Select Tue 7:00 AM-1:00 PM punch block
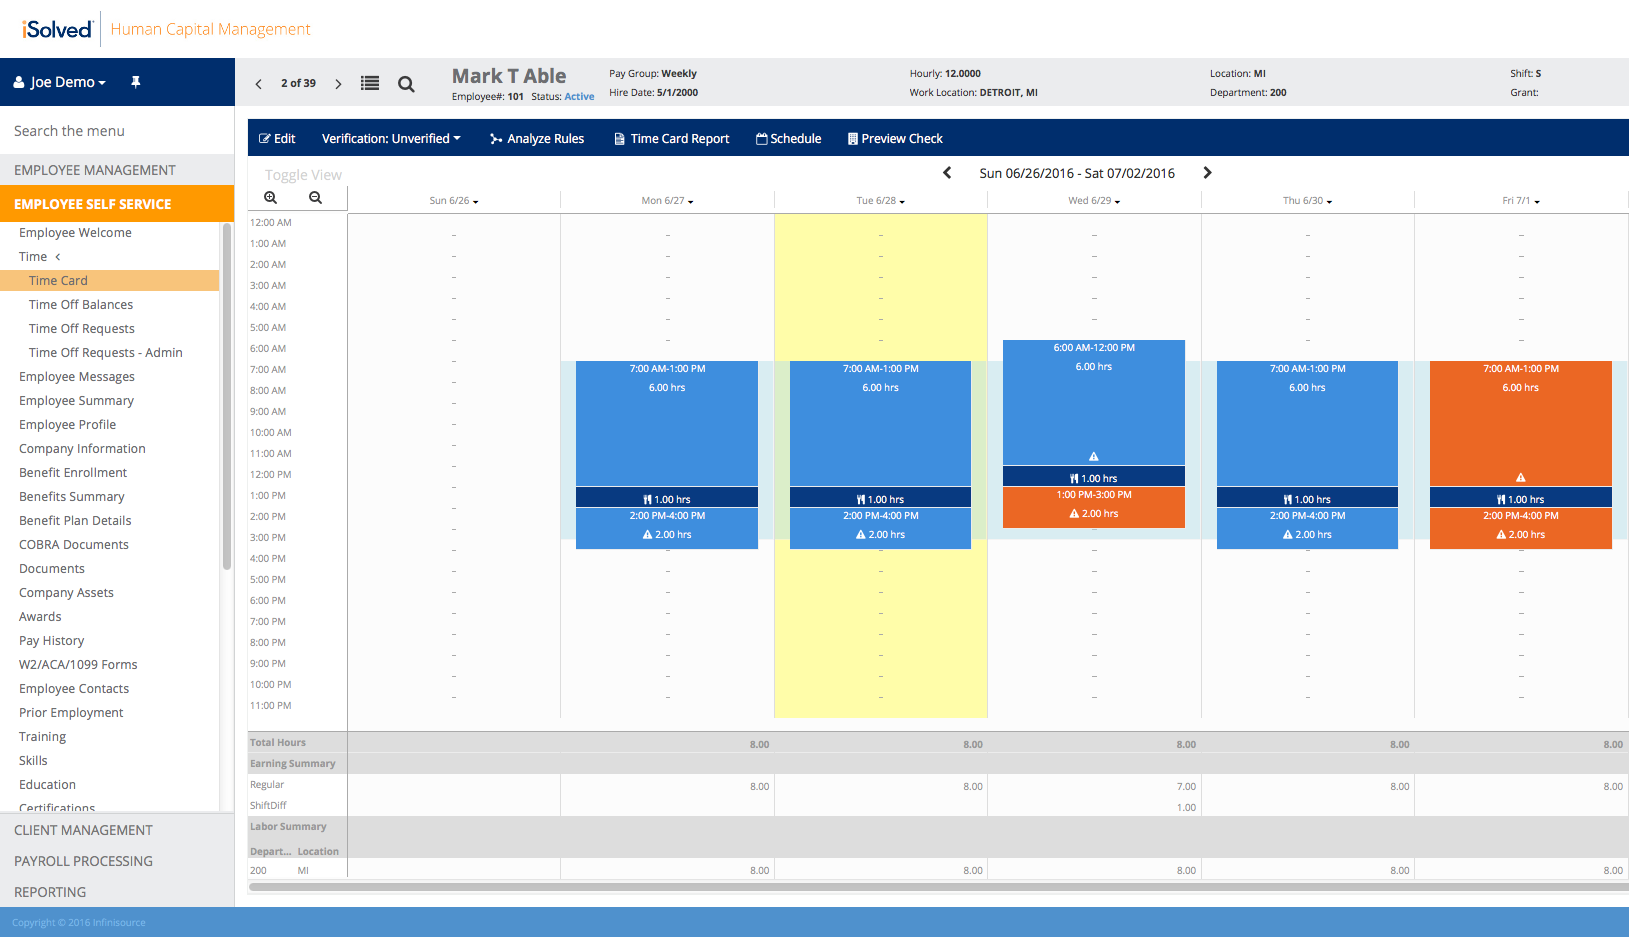 [880, 423]
